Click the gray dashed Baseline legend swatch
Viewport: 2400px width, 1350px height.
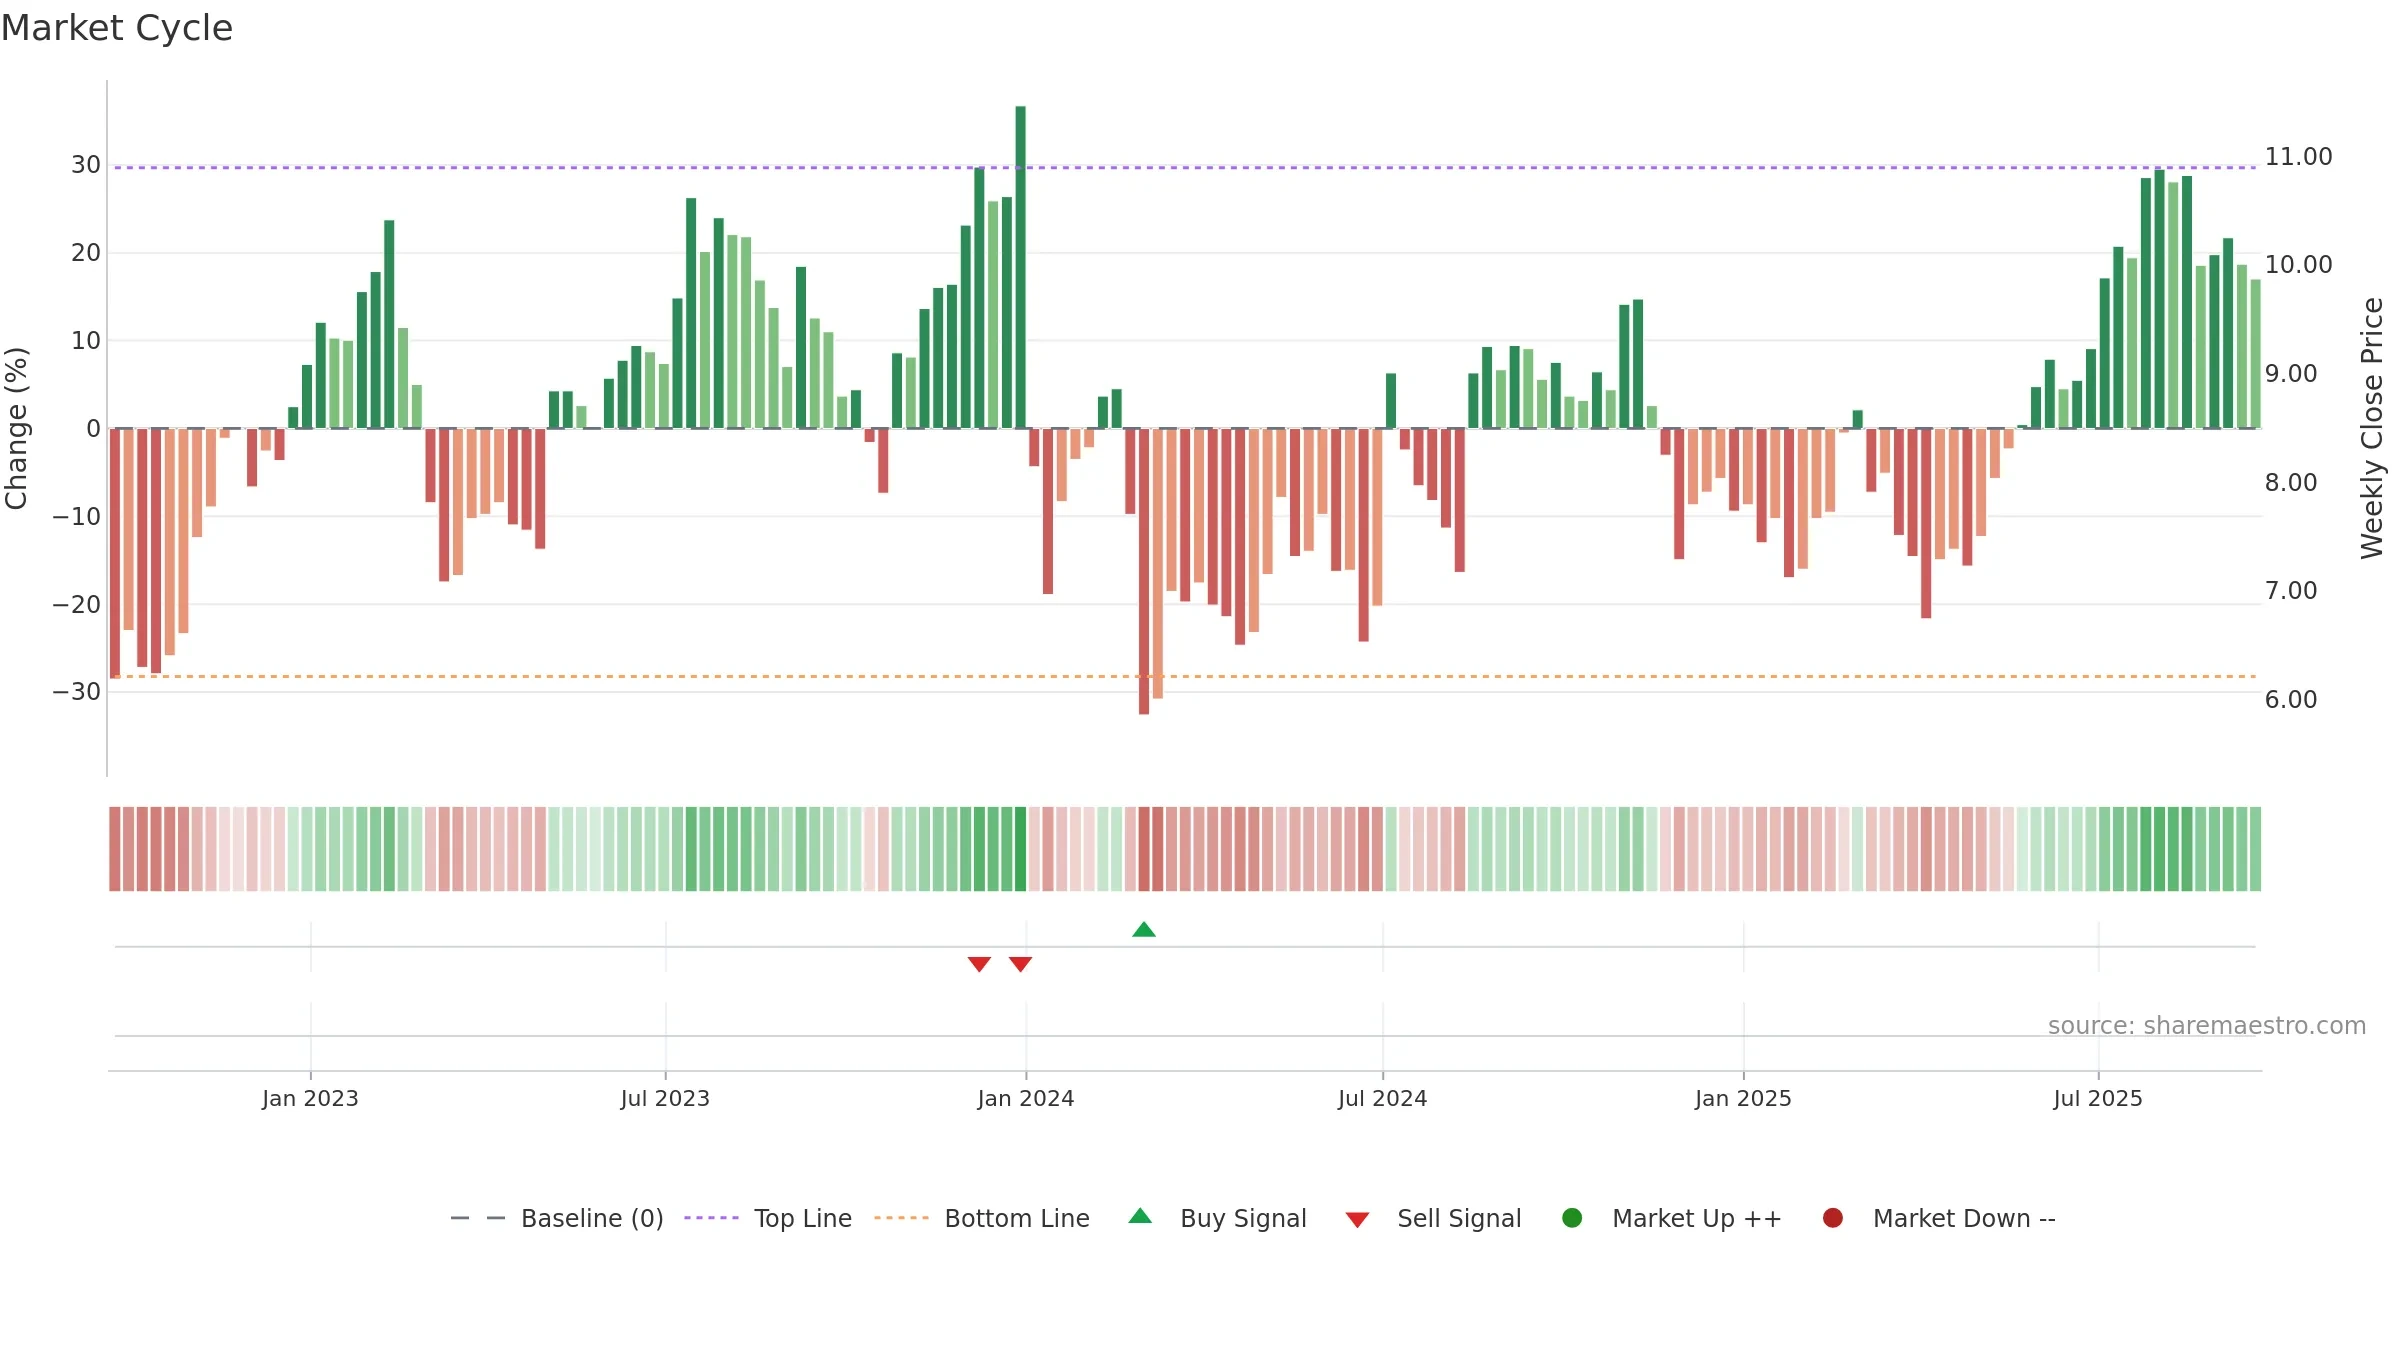477,1218
